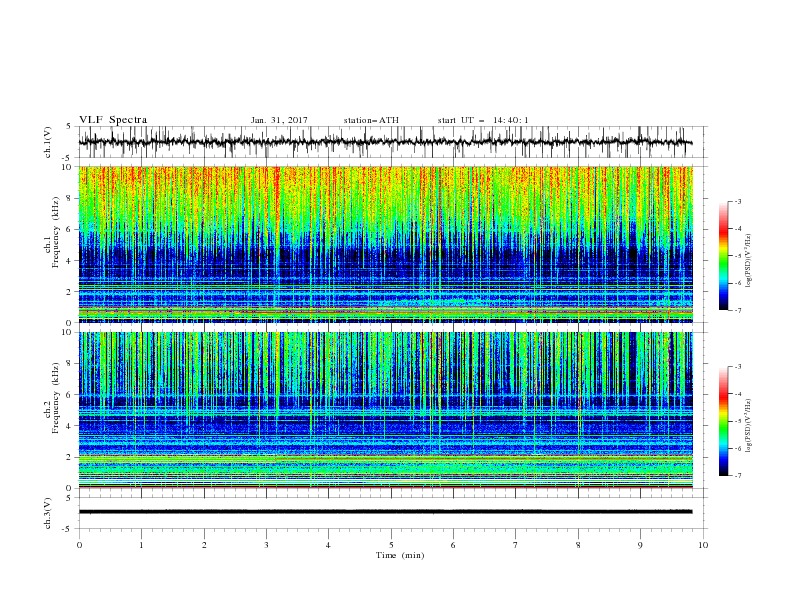Click the "8" kHz tick on ch.1 frequency axis
792x612 pixels.
click(x=70, y=198)
